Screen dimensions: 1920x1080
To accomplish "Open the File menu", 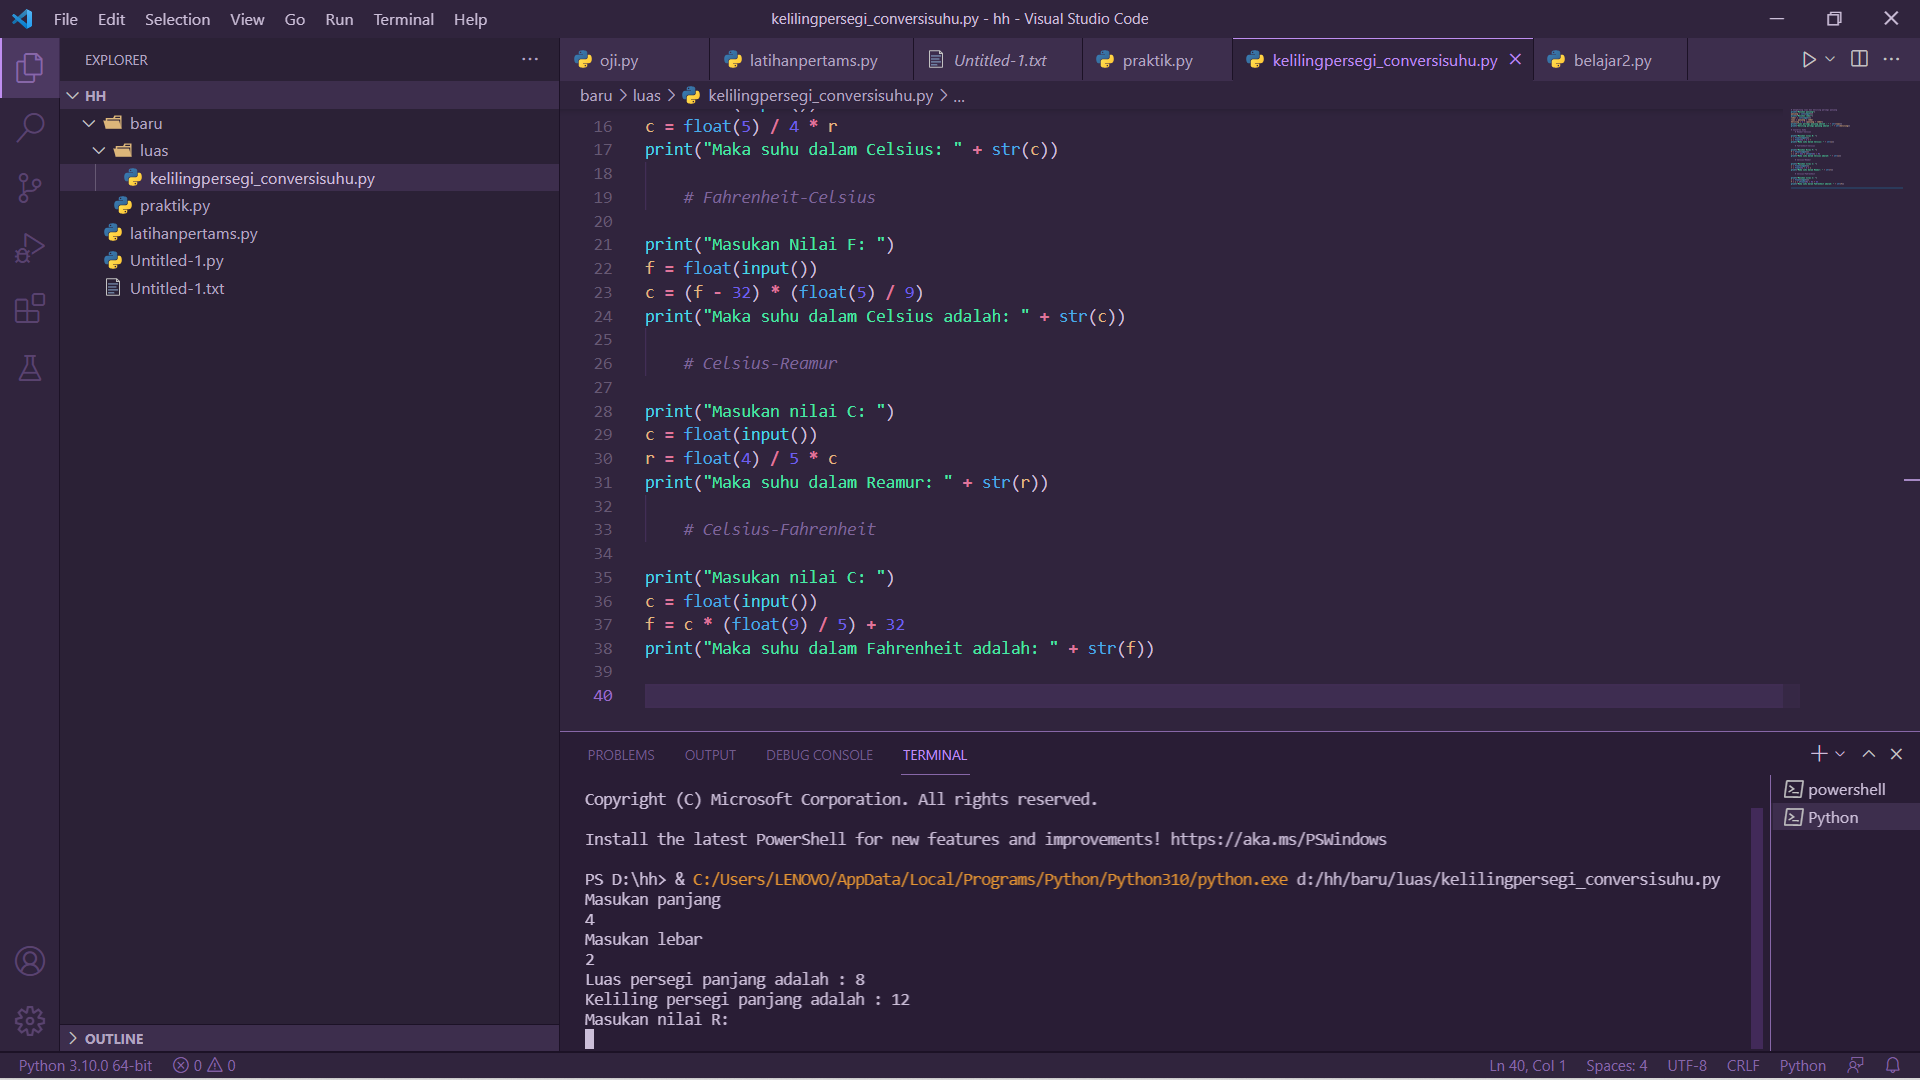I will point(65,19).
